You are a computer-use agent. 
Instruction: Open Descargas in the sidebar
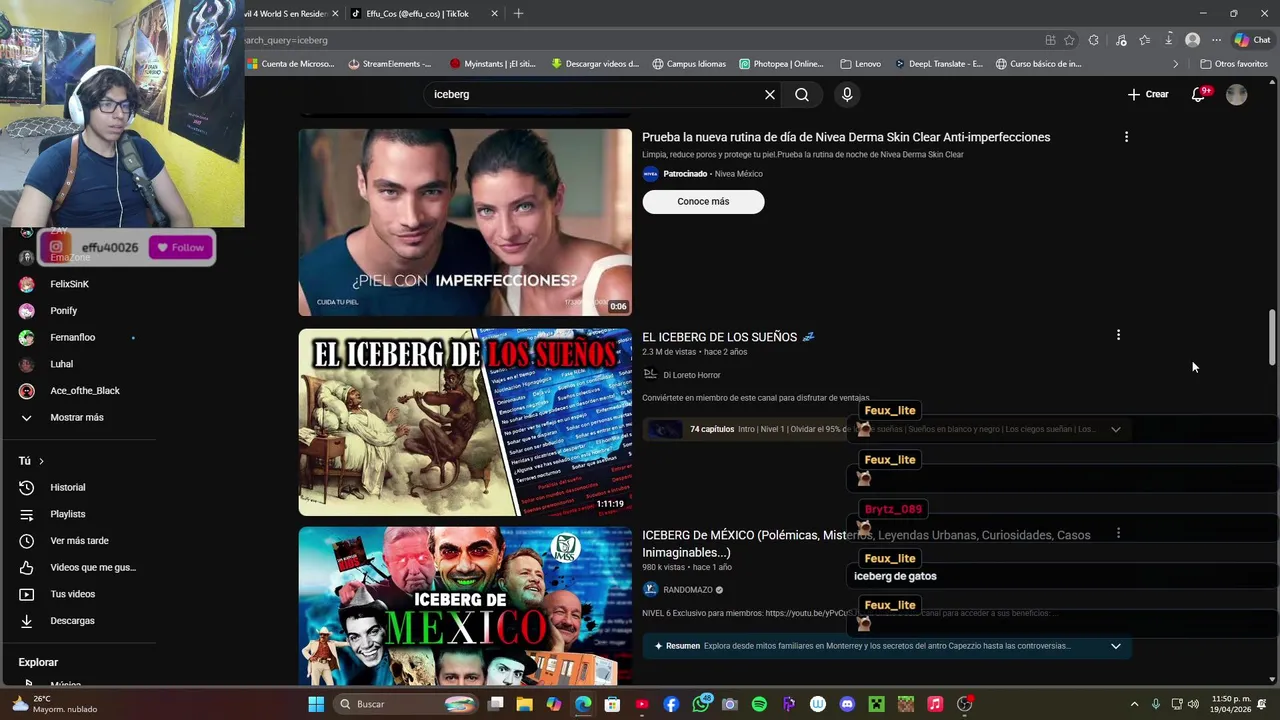coord(72,621)
